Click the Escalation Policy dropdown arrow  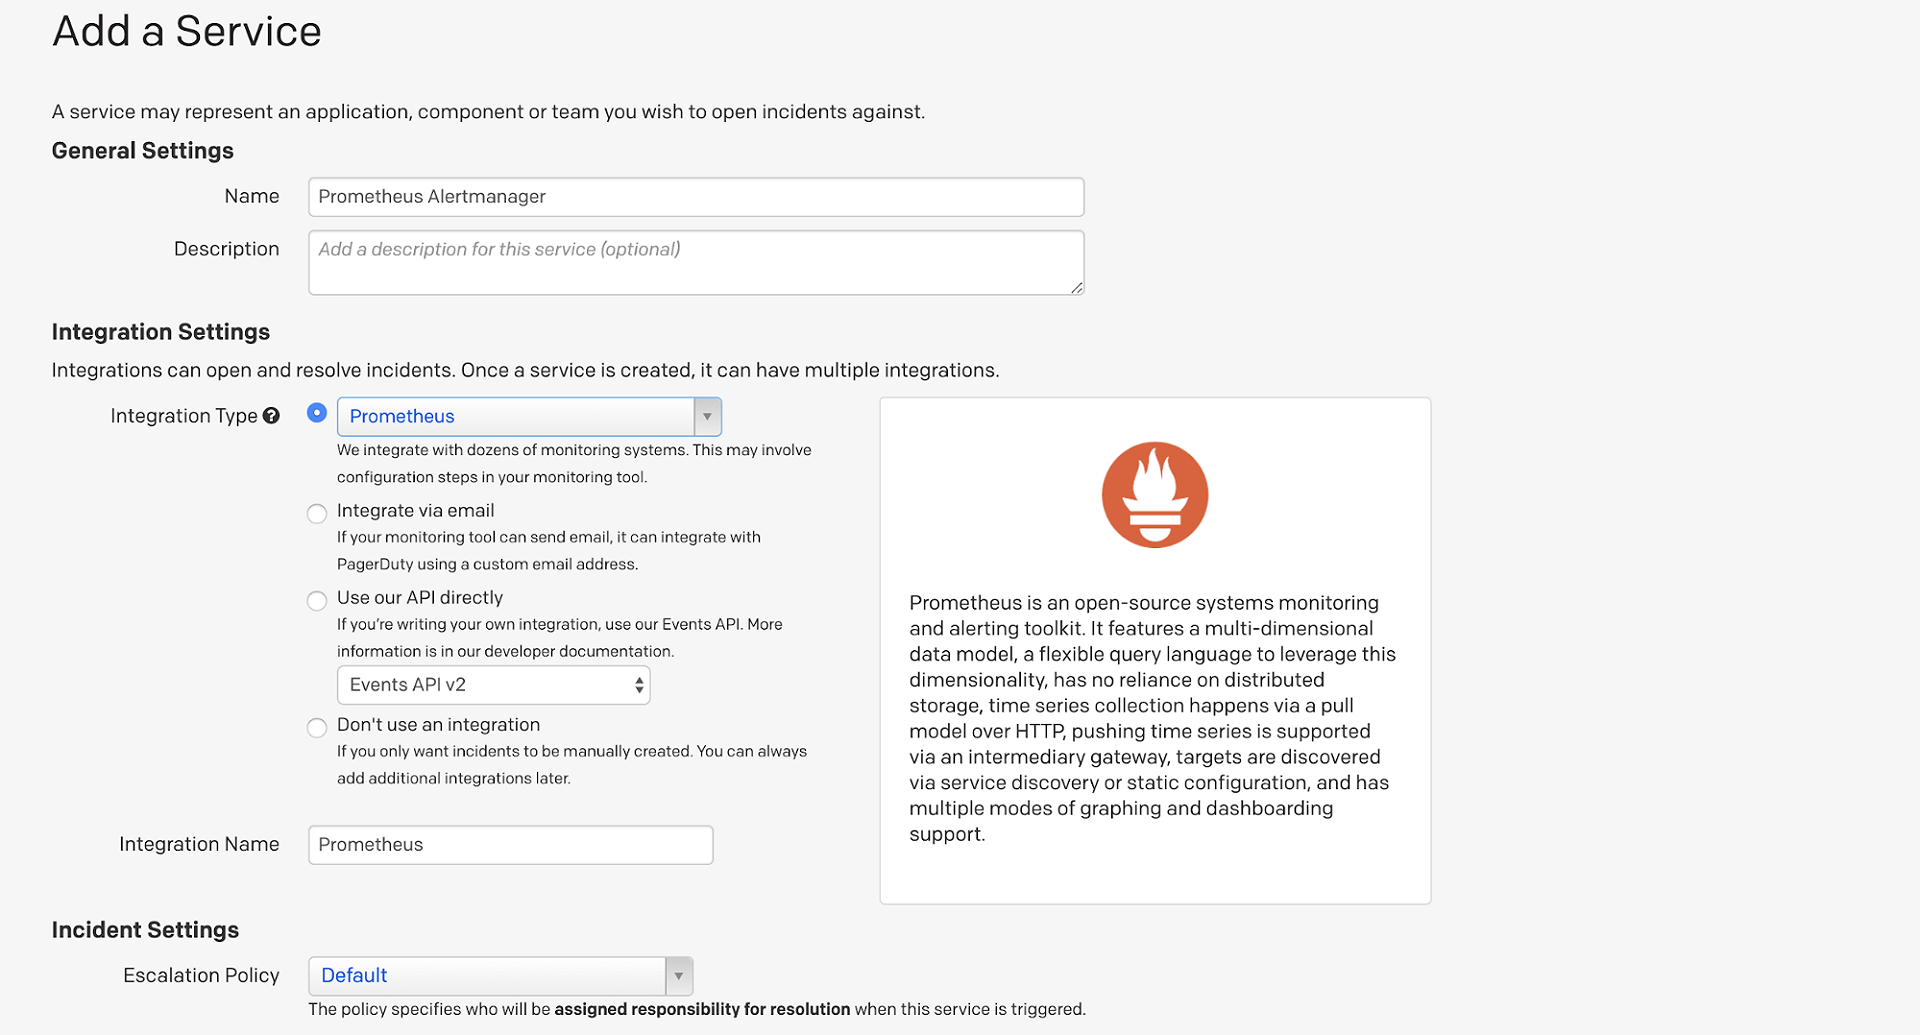pyautogui.click(x=679, y=975)
